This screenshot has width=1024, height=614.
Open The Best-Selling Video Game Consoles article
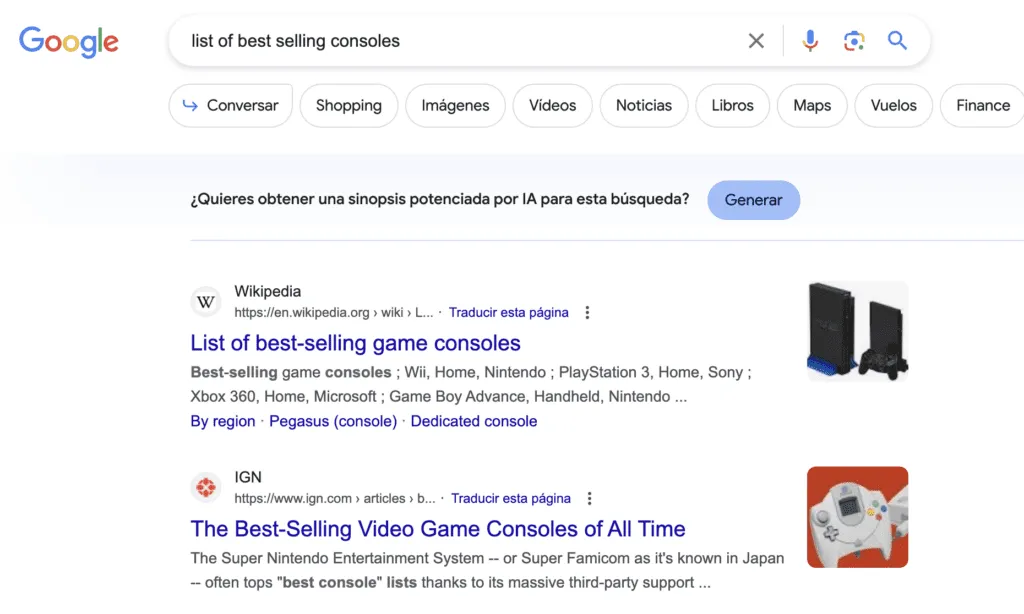[x=438, y=528]
